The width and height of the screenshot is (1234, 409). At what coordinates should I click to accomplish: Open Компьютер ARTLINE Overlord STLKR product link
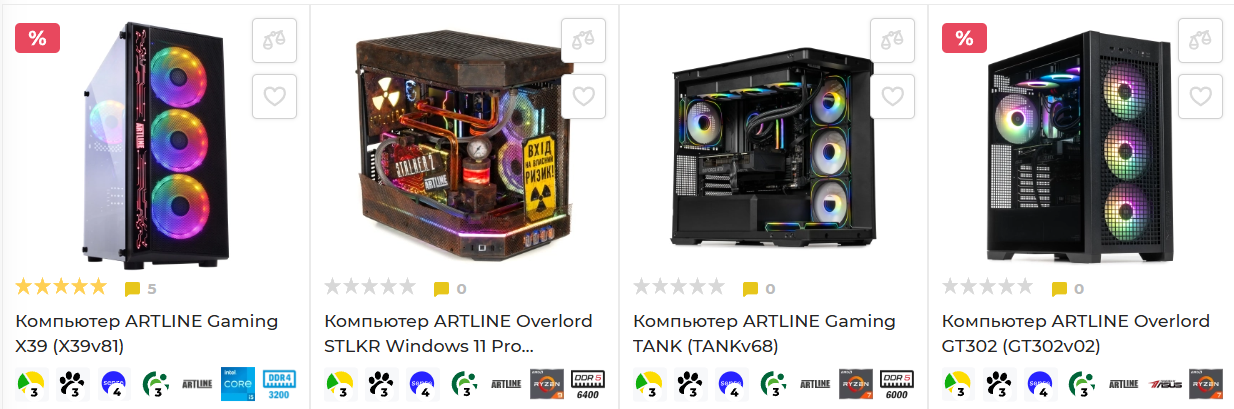pos(458,334)
